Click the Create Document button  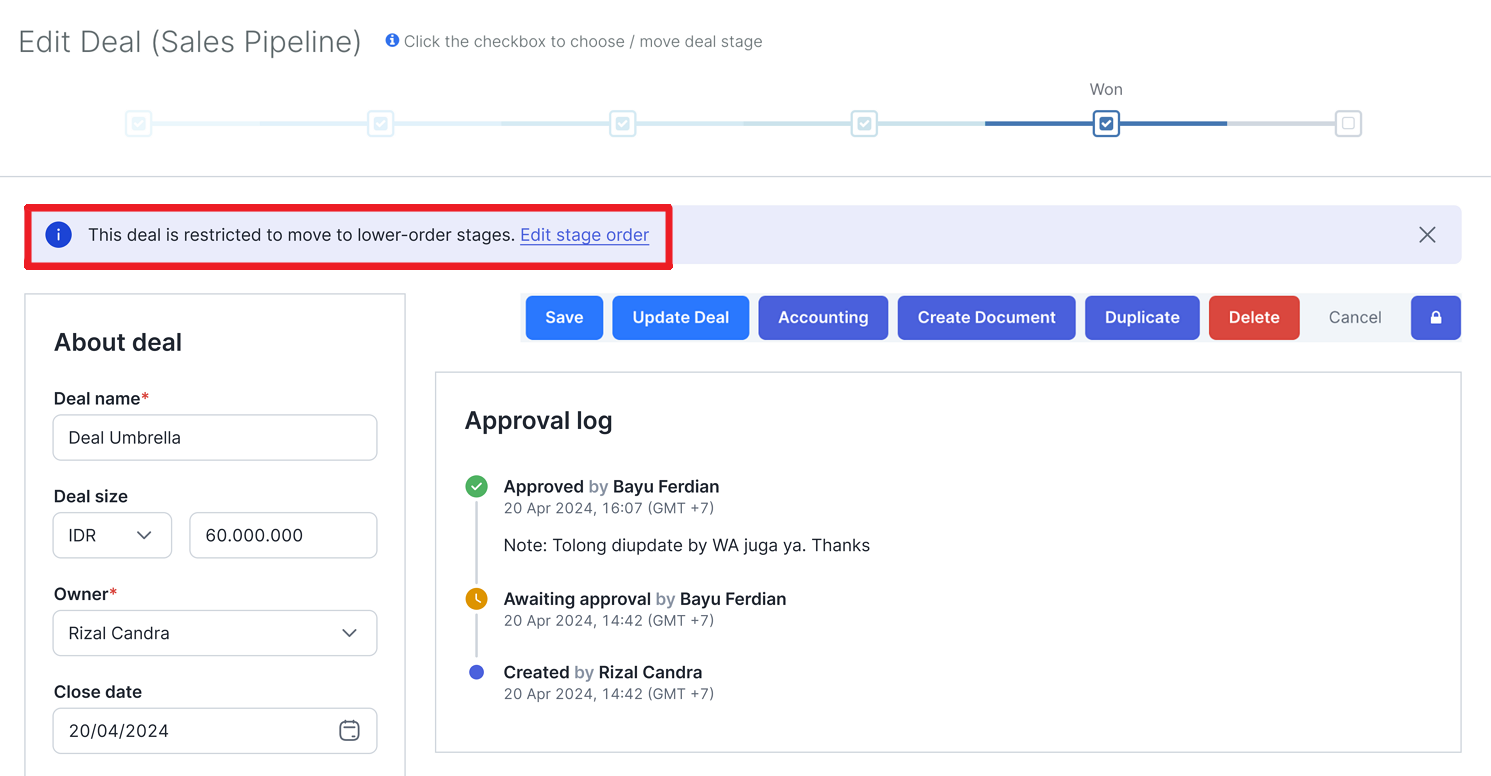coord(987,317)
